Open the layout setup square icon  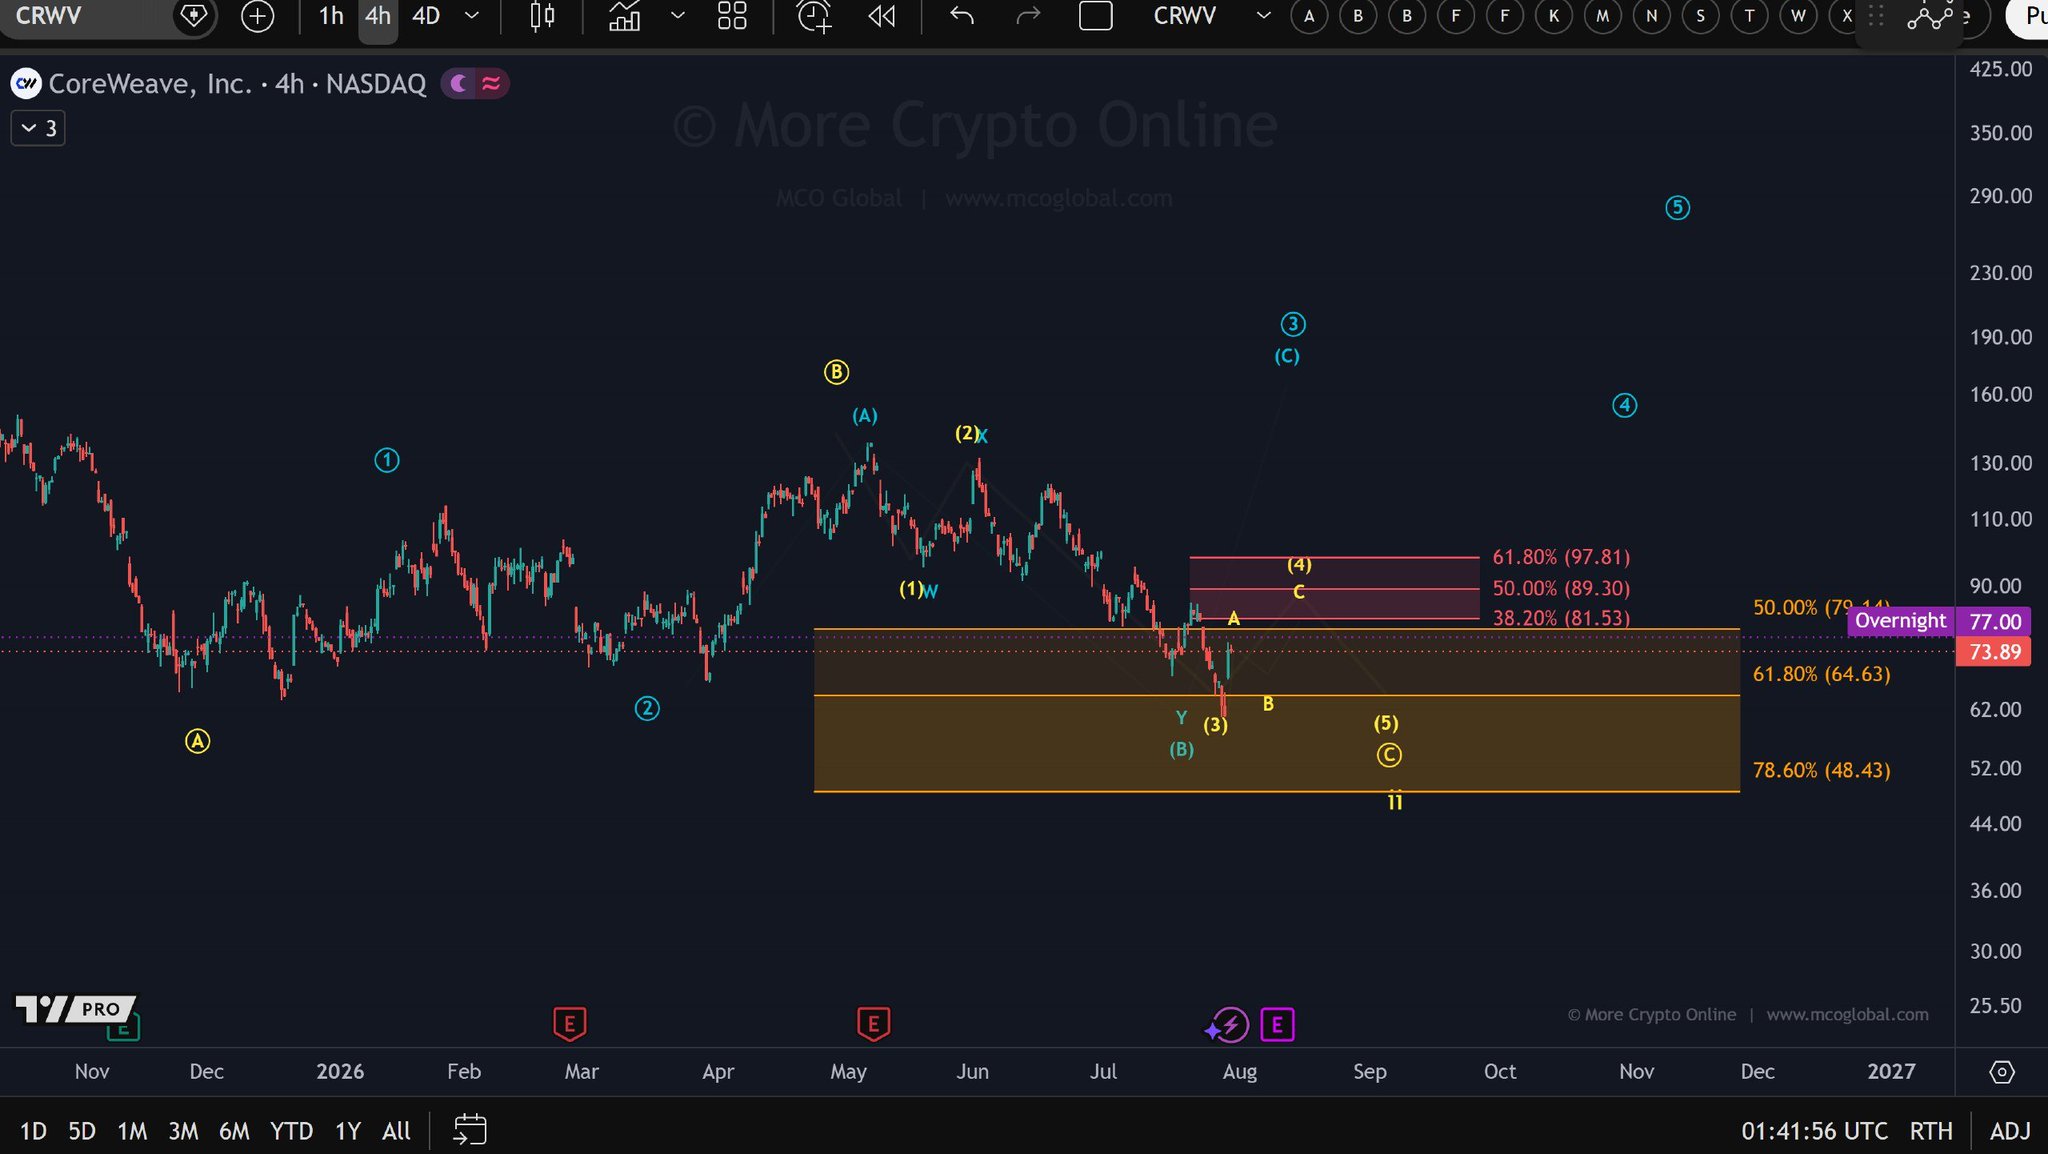point(1096,16)
